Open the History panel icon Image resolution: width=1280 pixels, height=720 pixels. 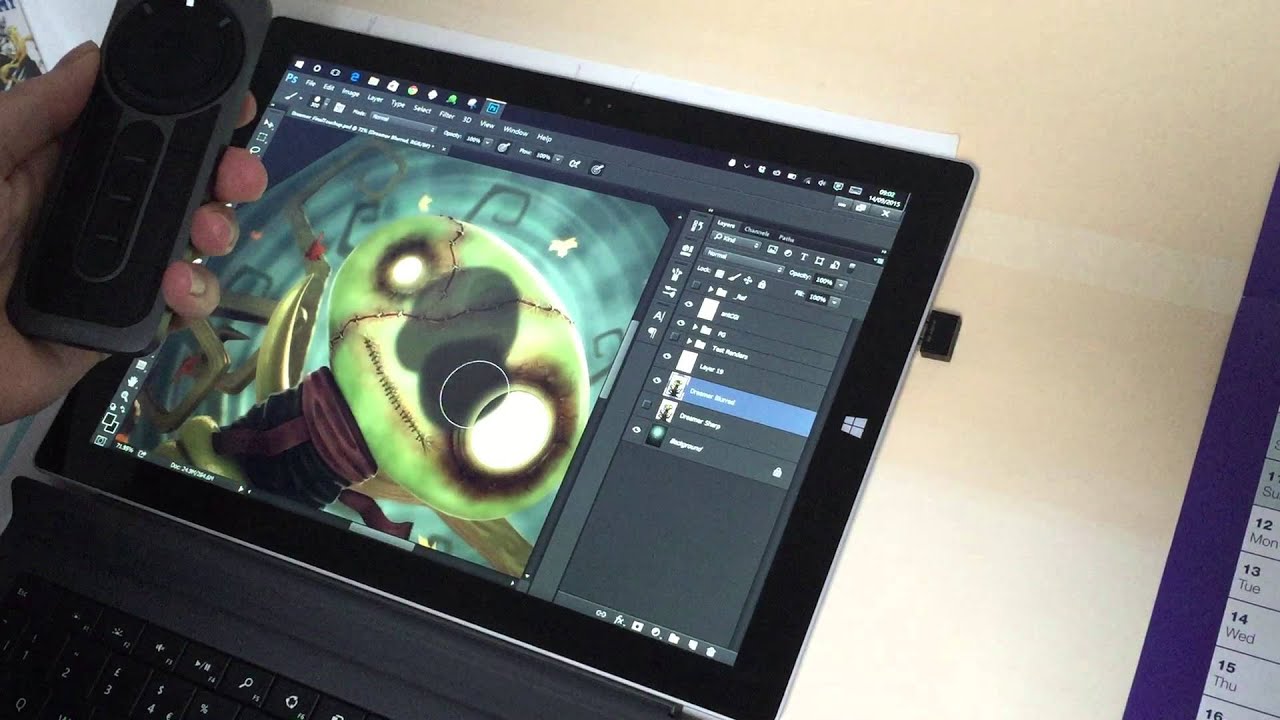[697, 226]
